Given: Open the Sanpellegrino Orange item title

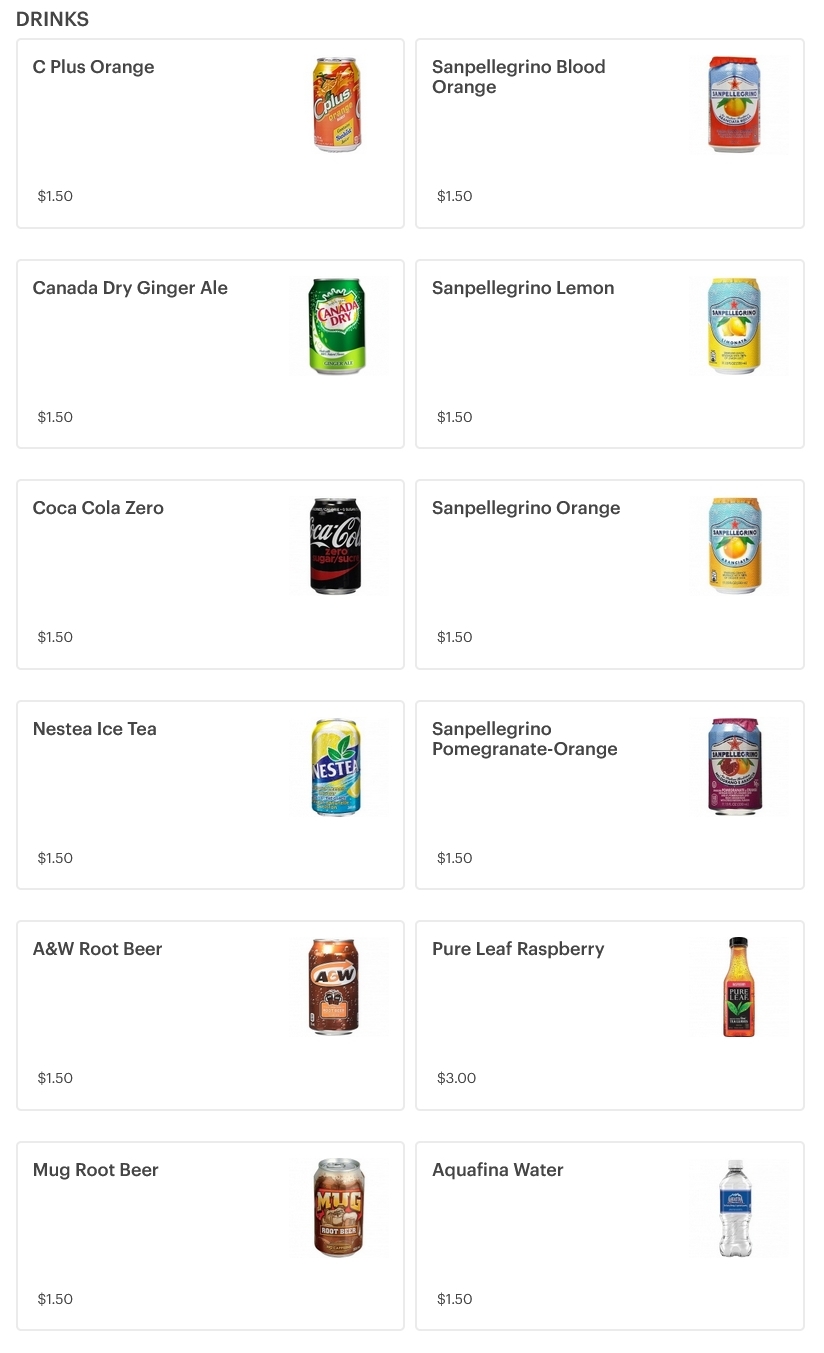Looking at the screenshot, I should (x=526, y=508).
